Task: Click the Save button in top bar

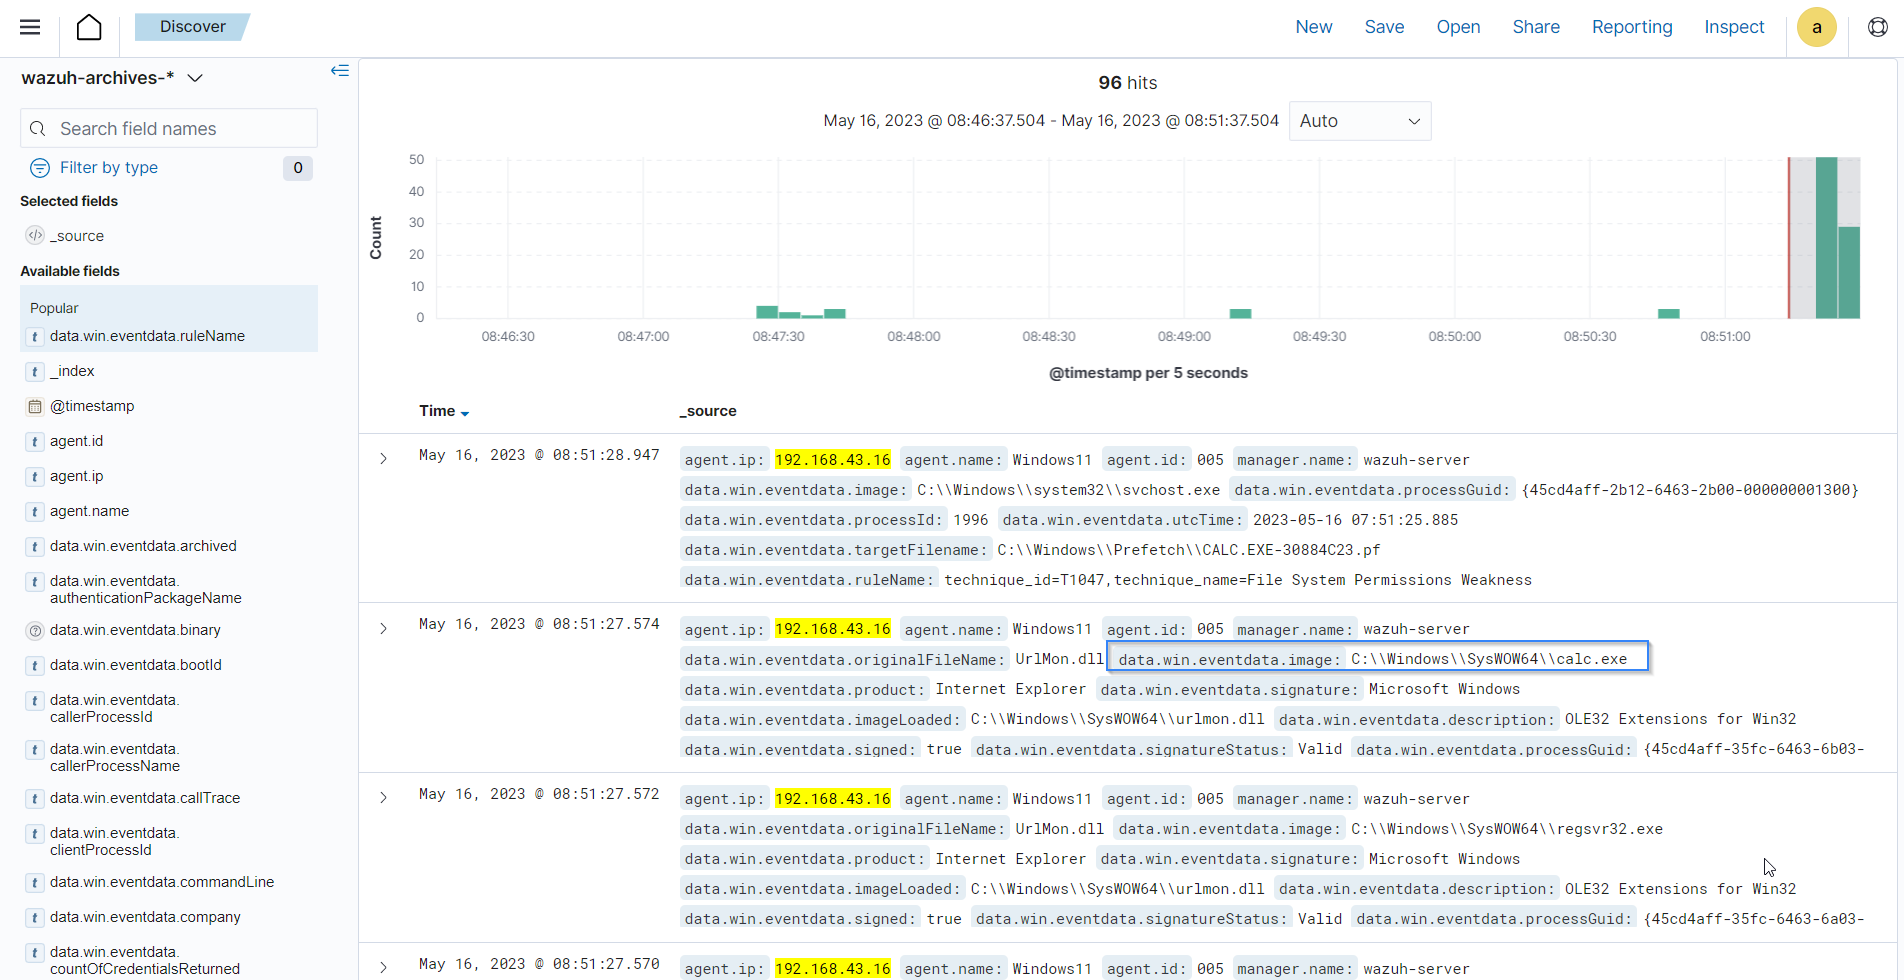Action: pos(1384,27)
